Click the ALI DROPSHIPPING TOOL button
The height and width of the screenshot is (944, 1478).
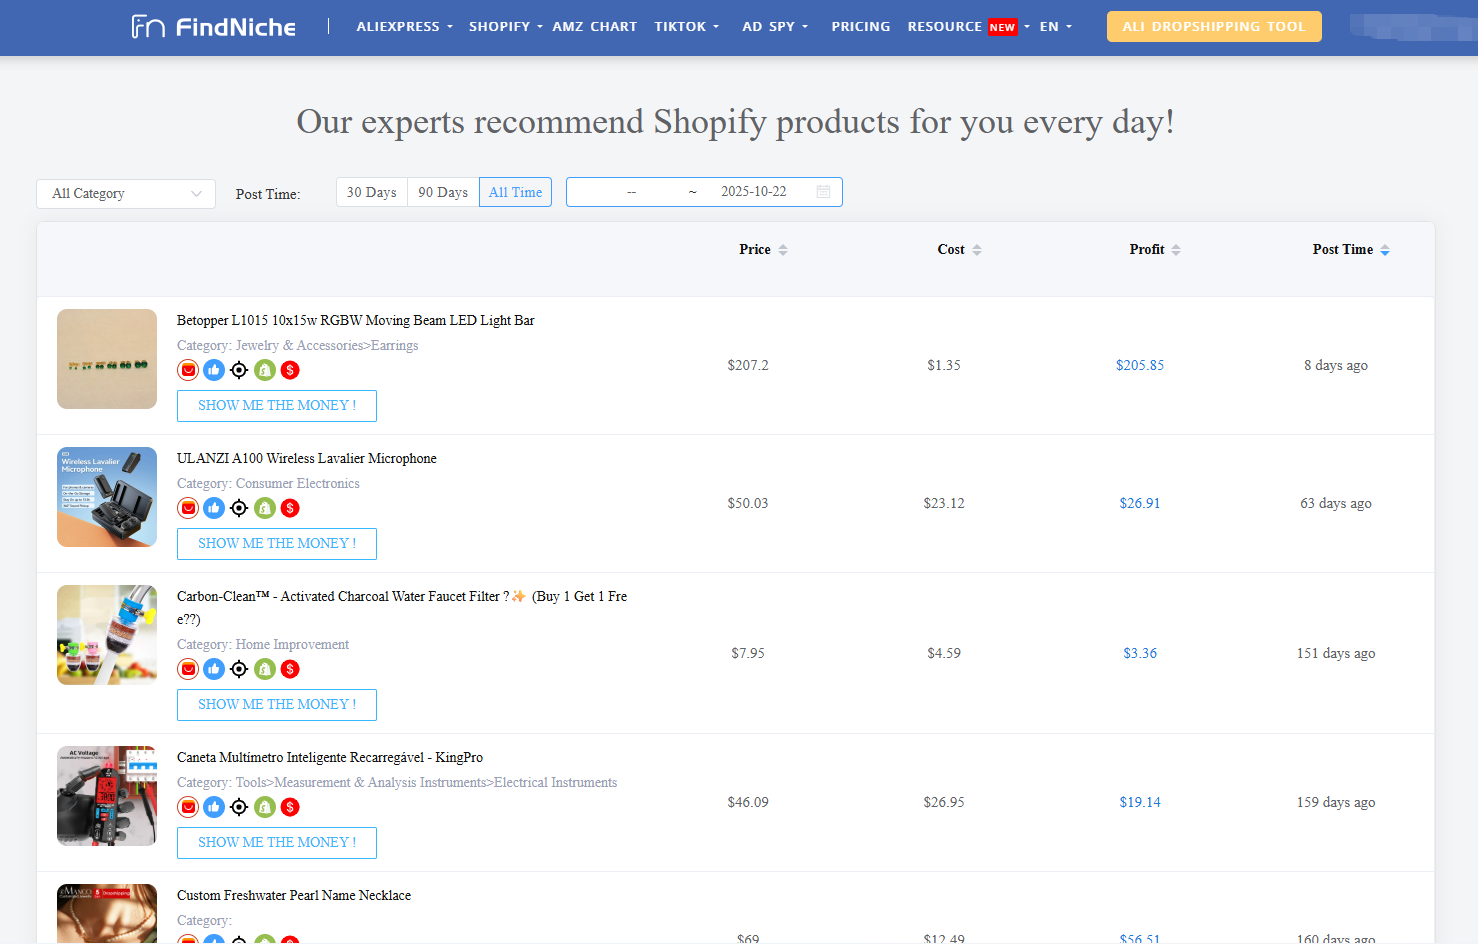pos(1213,27)
